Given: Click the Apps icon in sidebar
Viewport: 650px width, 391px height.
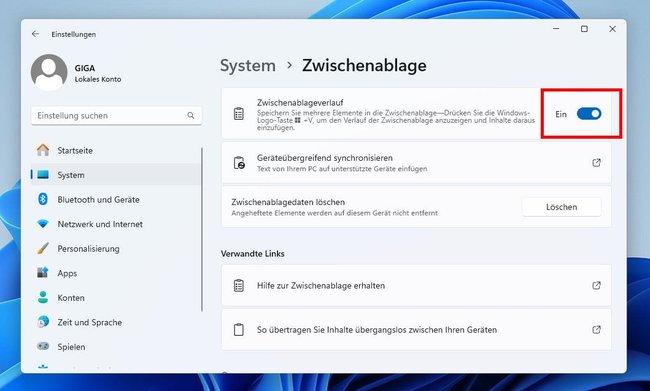Looking at the screenshot, I should (43, 273).
